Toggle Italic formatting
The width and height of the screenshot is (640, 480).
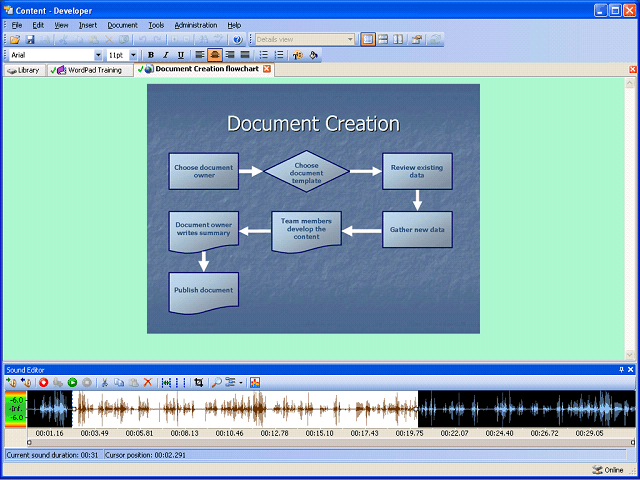click(x=166, y=55)
